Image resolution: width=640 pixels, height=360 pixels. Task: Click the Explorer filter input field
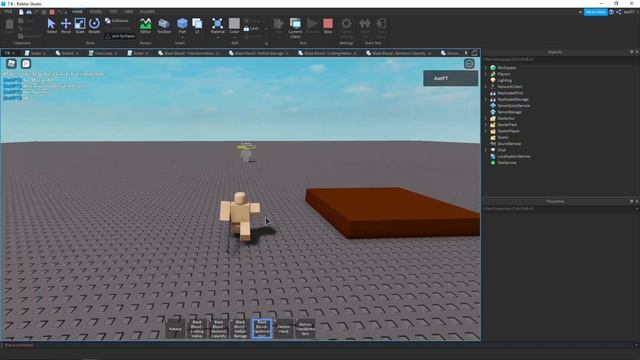pyautogui.click(x=560, y=59)
